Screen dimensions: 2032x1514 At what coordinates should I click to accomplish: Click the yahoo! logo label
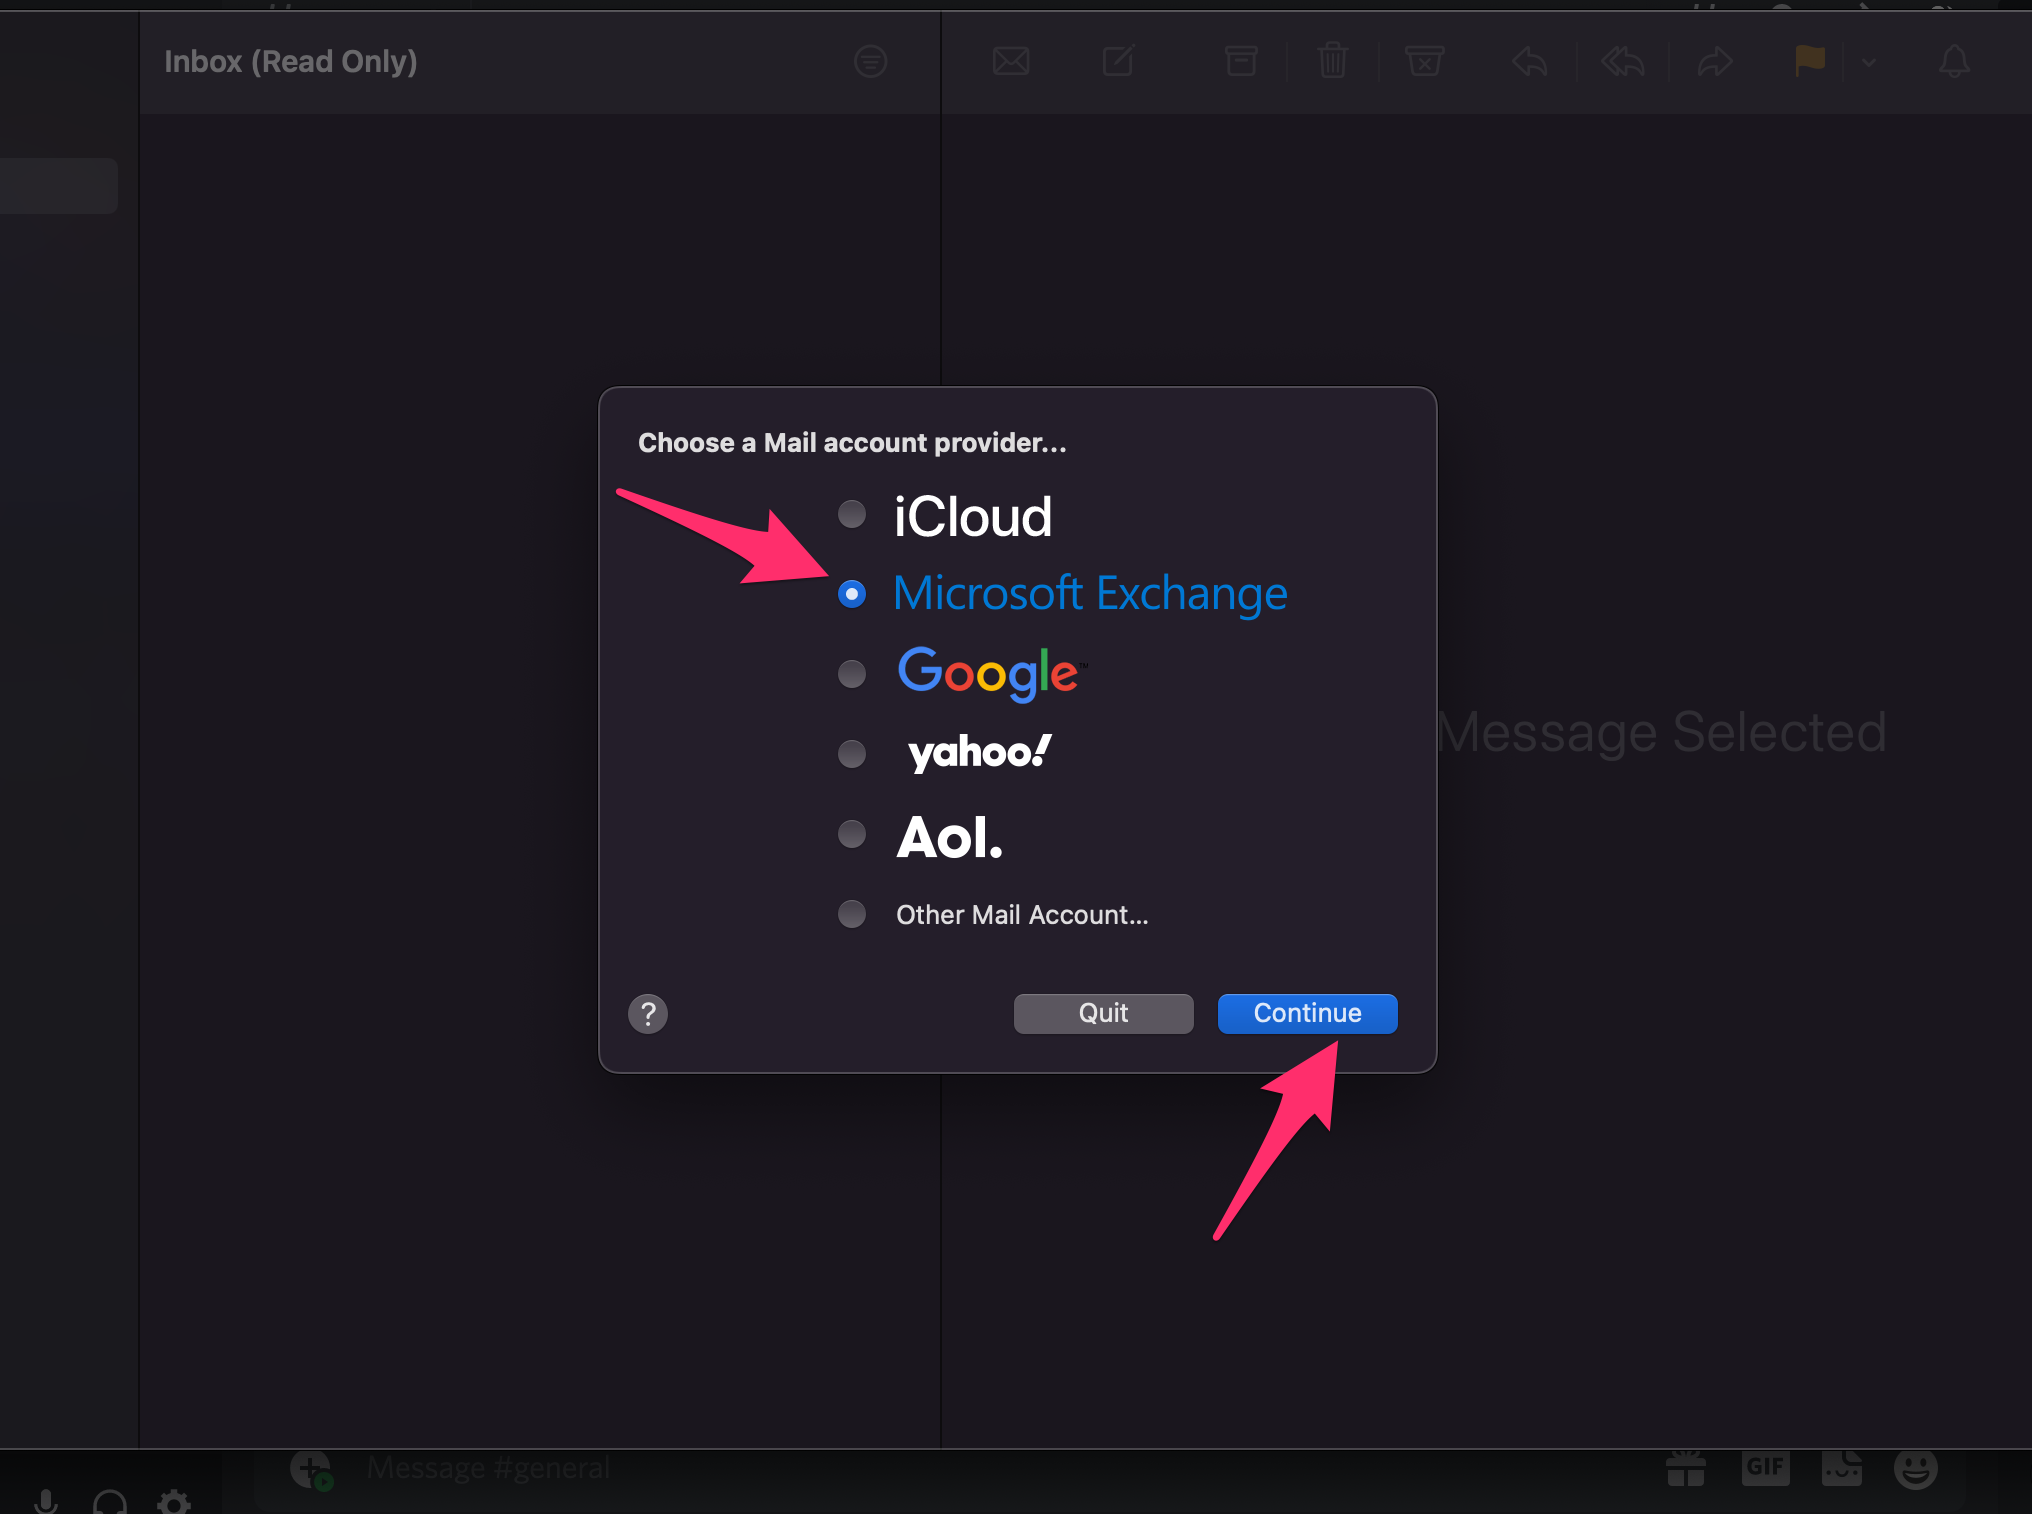[979, 753]
